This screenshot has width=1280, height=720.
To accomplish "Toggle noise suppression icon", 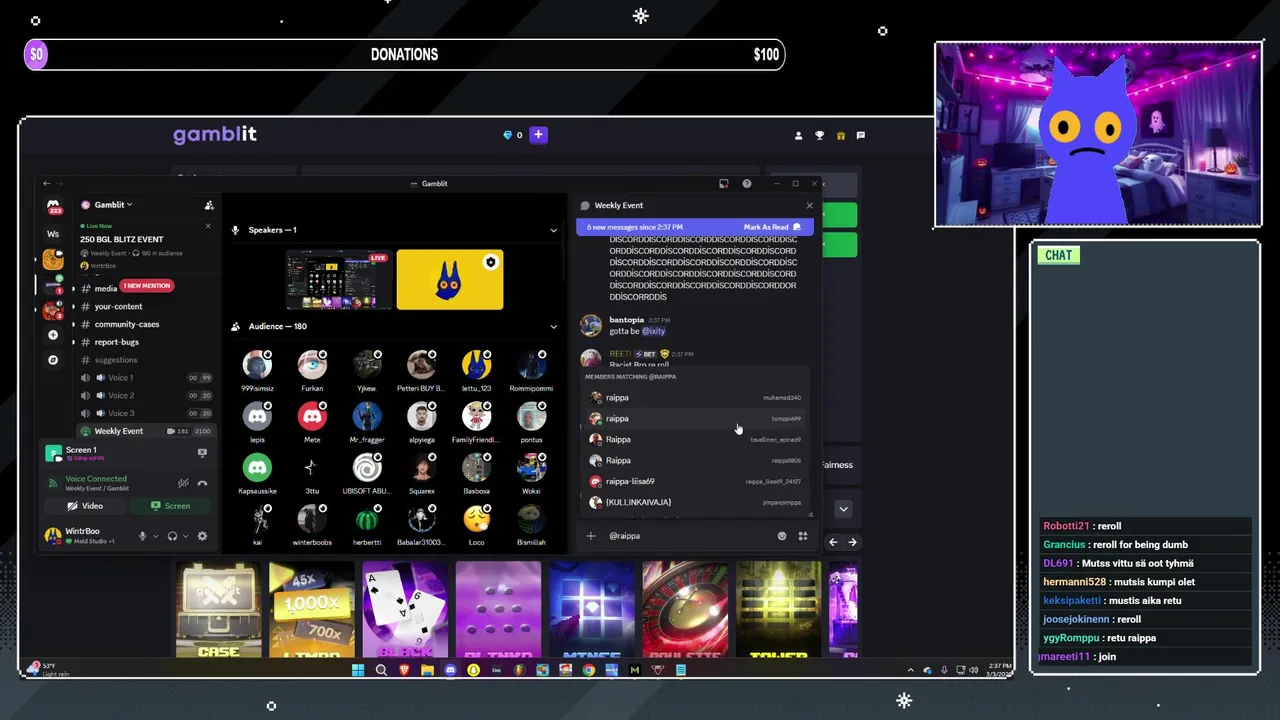I will (183, 483).
